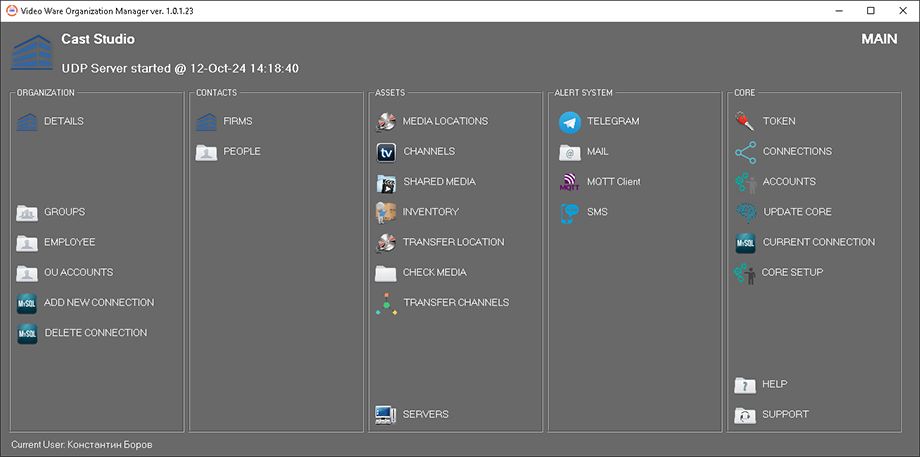
Task: Open the TOKEN label in Core
Action: tap(779, 121)
